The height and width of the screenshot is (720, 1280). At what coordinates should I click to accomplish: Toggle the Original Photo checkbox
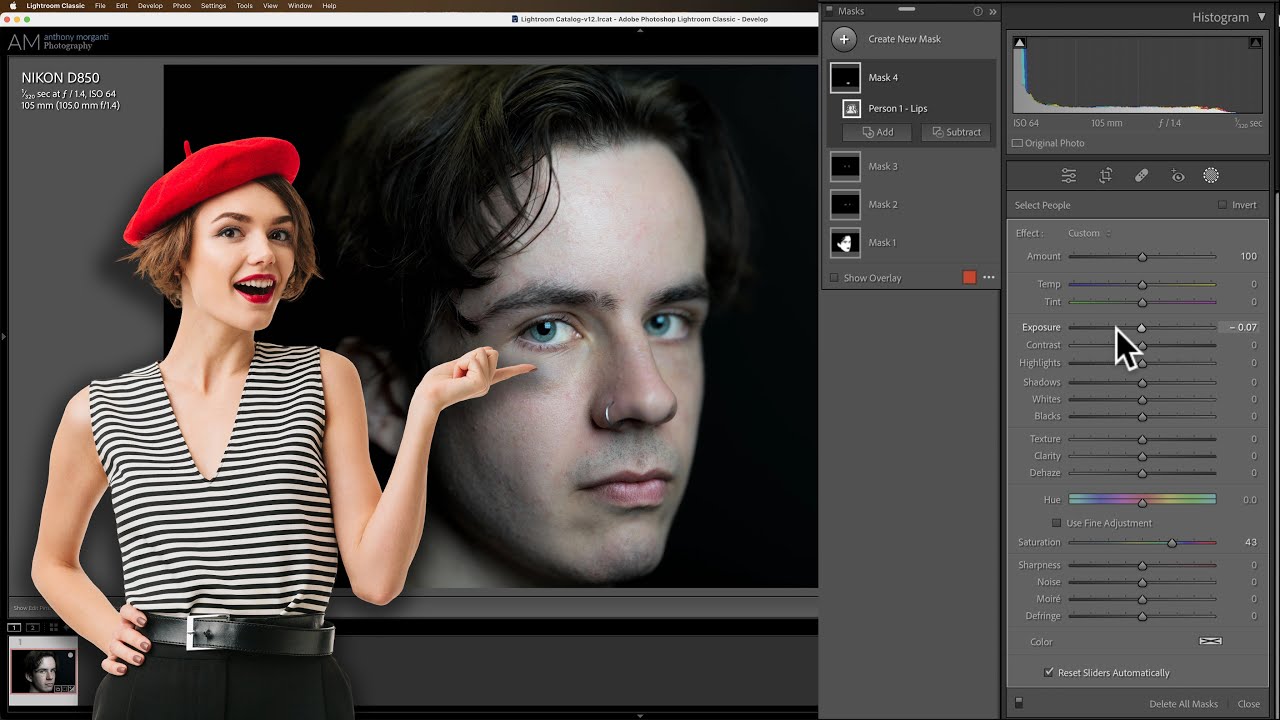[1018, 143]
